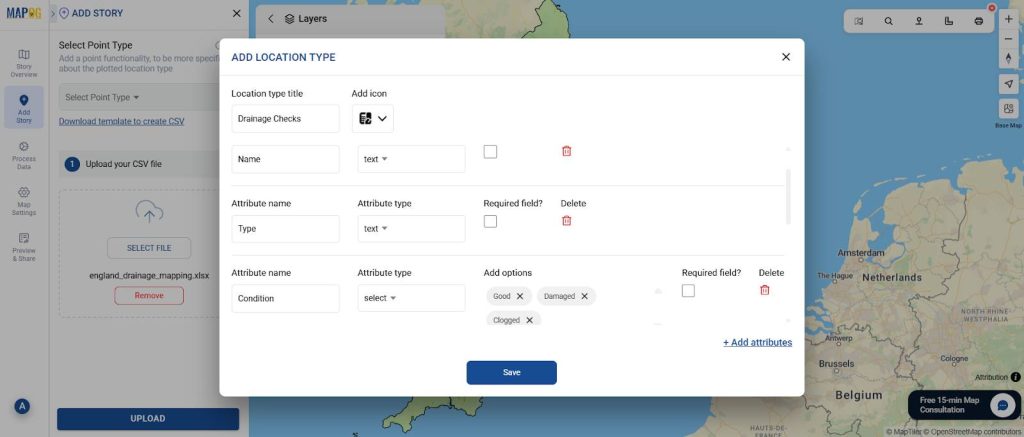
Task: Click the Save button
Action: [x=511, y=372]
